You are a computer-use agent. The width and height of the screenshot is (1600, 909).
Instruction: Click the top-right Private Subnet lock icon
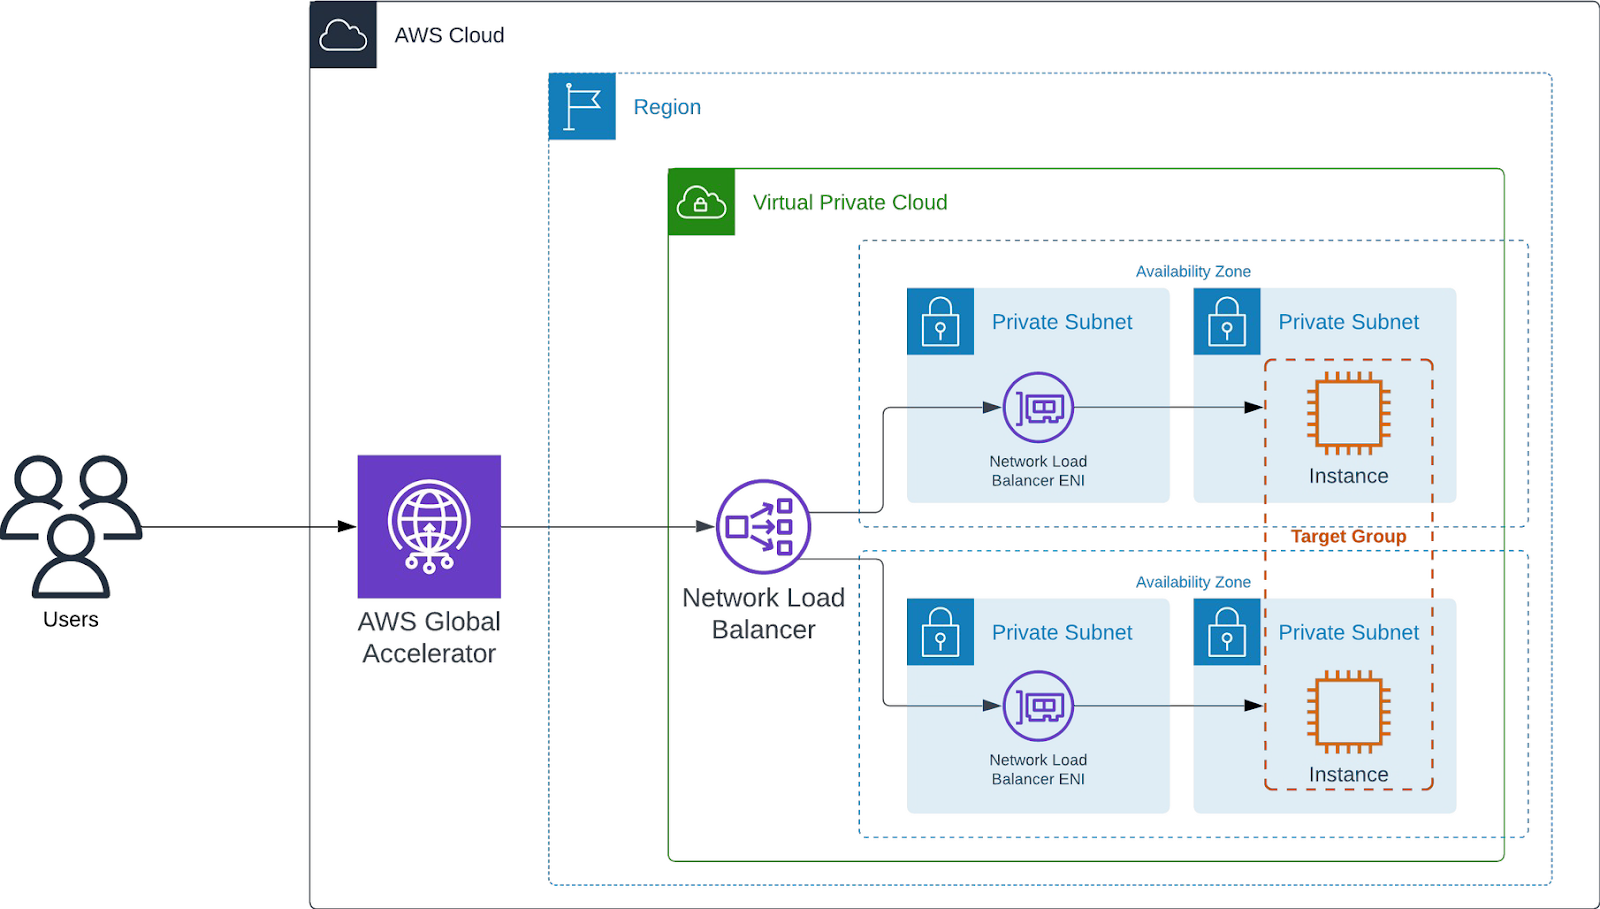click(1226, 321)
